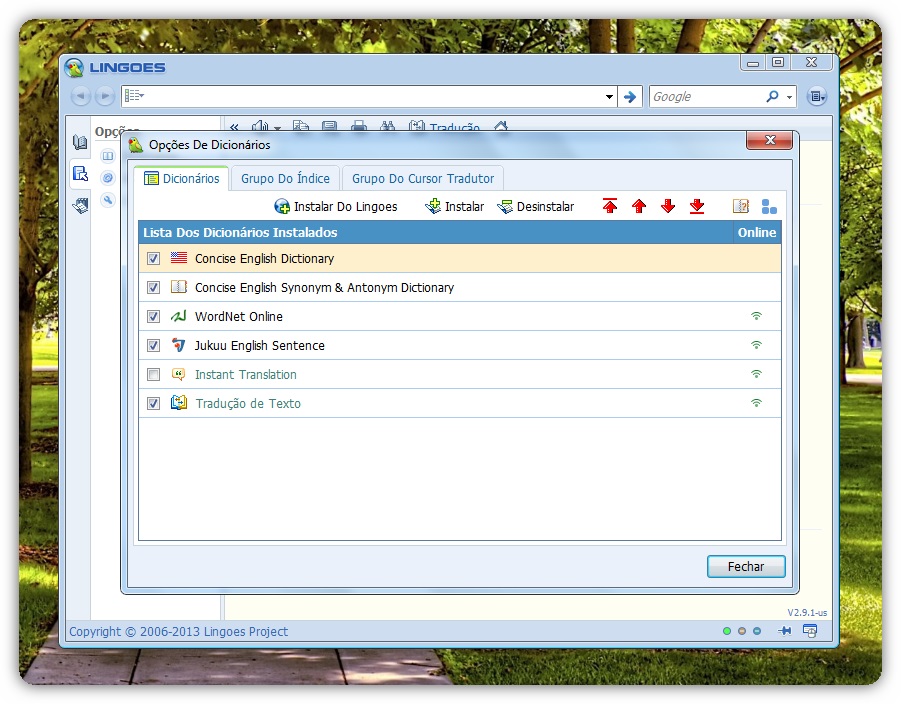Uncheck Concise English Synonym & Antonym checkbox

click(x=153, y=287)
